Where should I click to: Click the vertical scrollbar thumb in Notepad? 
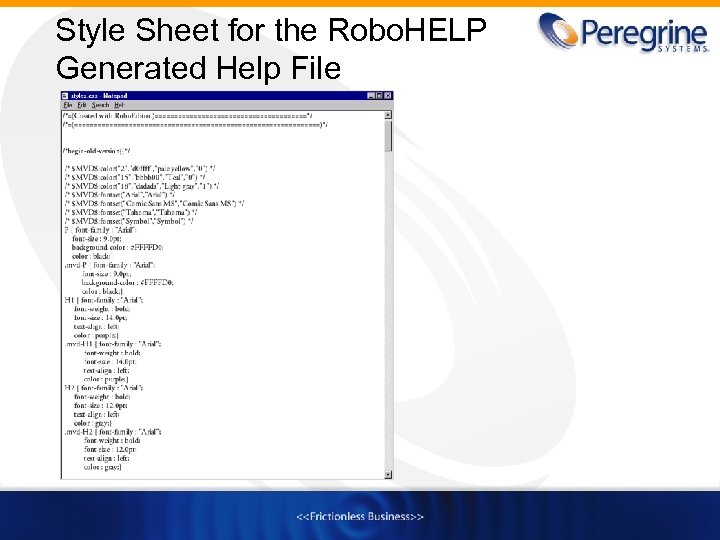388,136
